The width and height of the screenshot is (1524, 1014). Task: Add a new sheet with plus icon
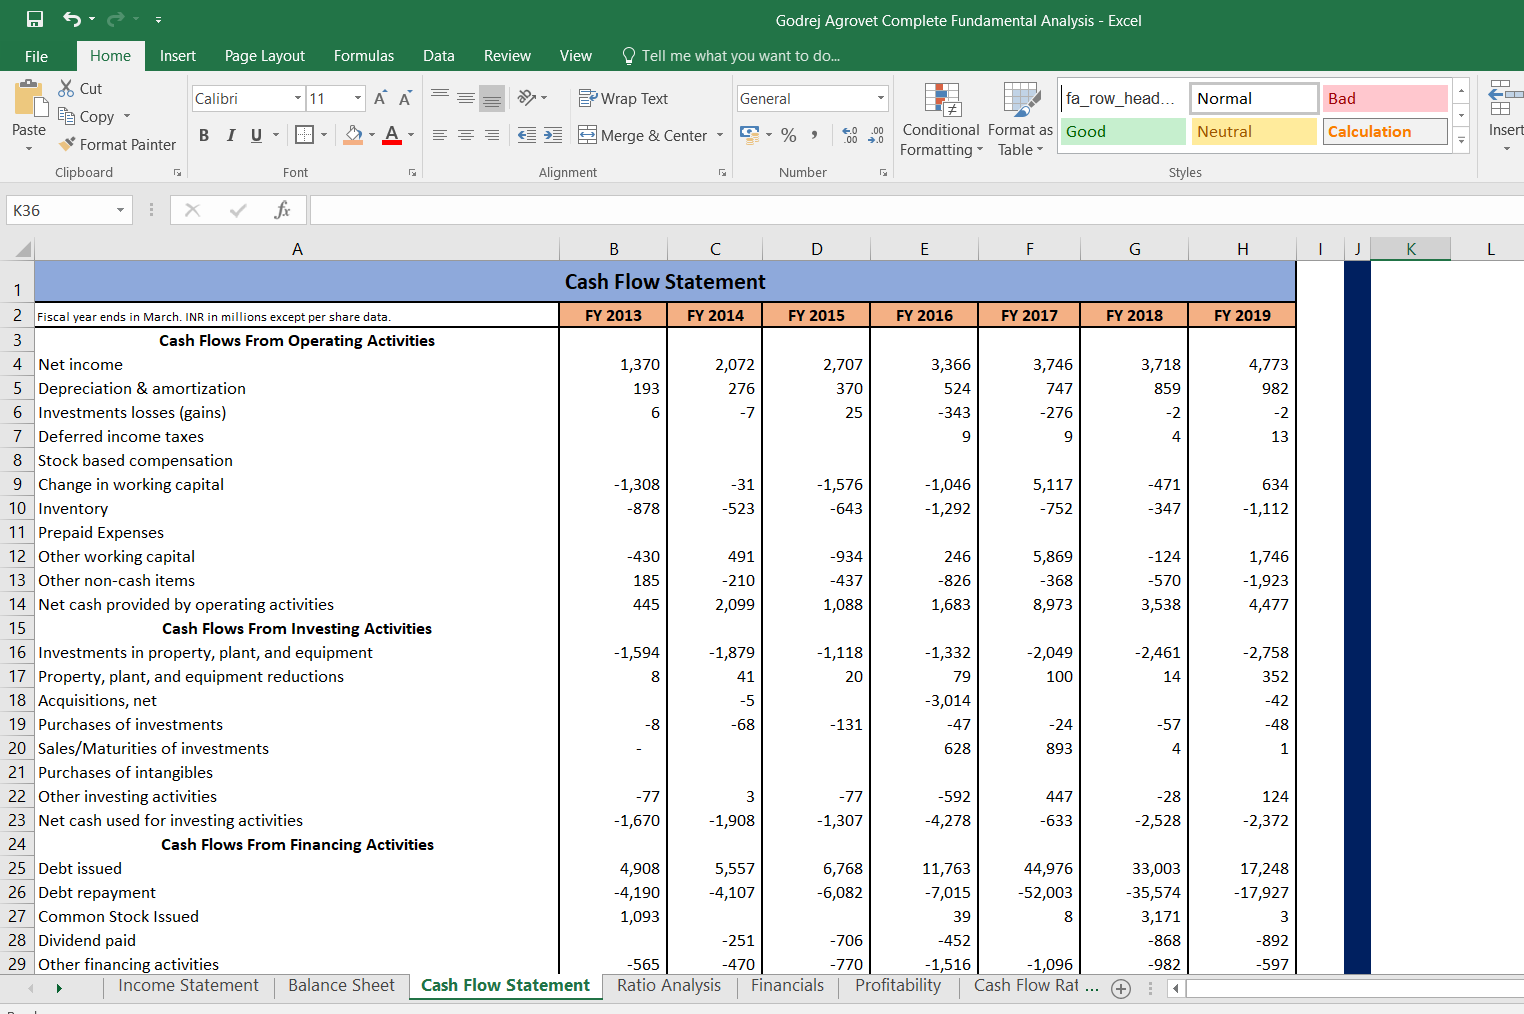pos(1121,989)
